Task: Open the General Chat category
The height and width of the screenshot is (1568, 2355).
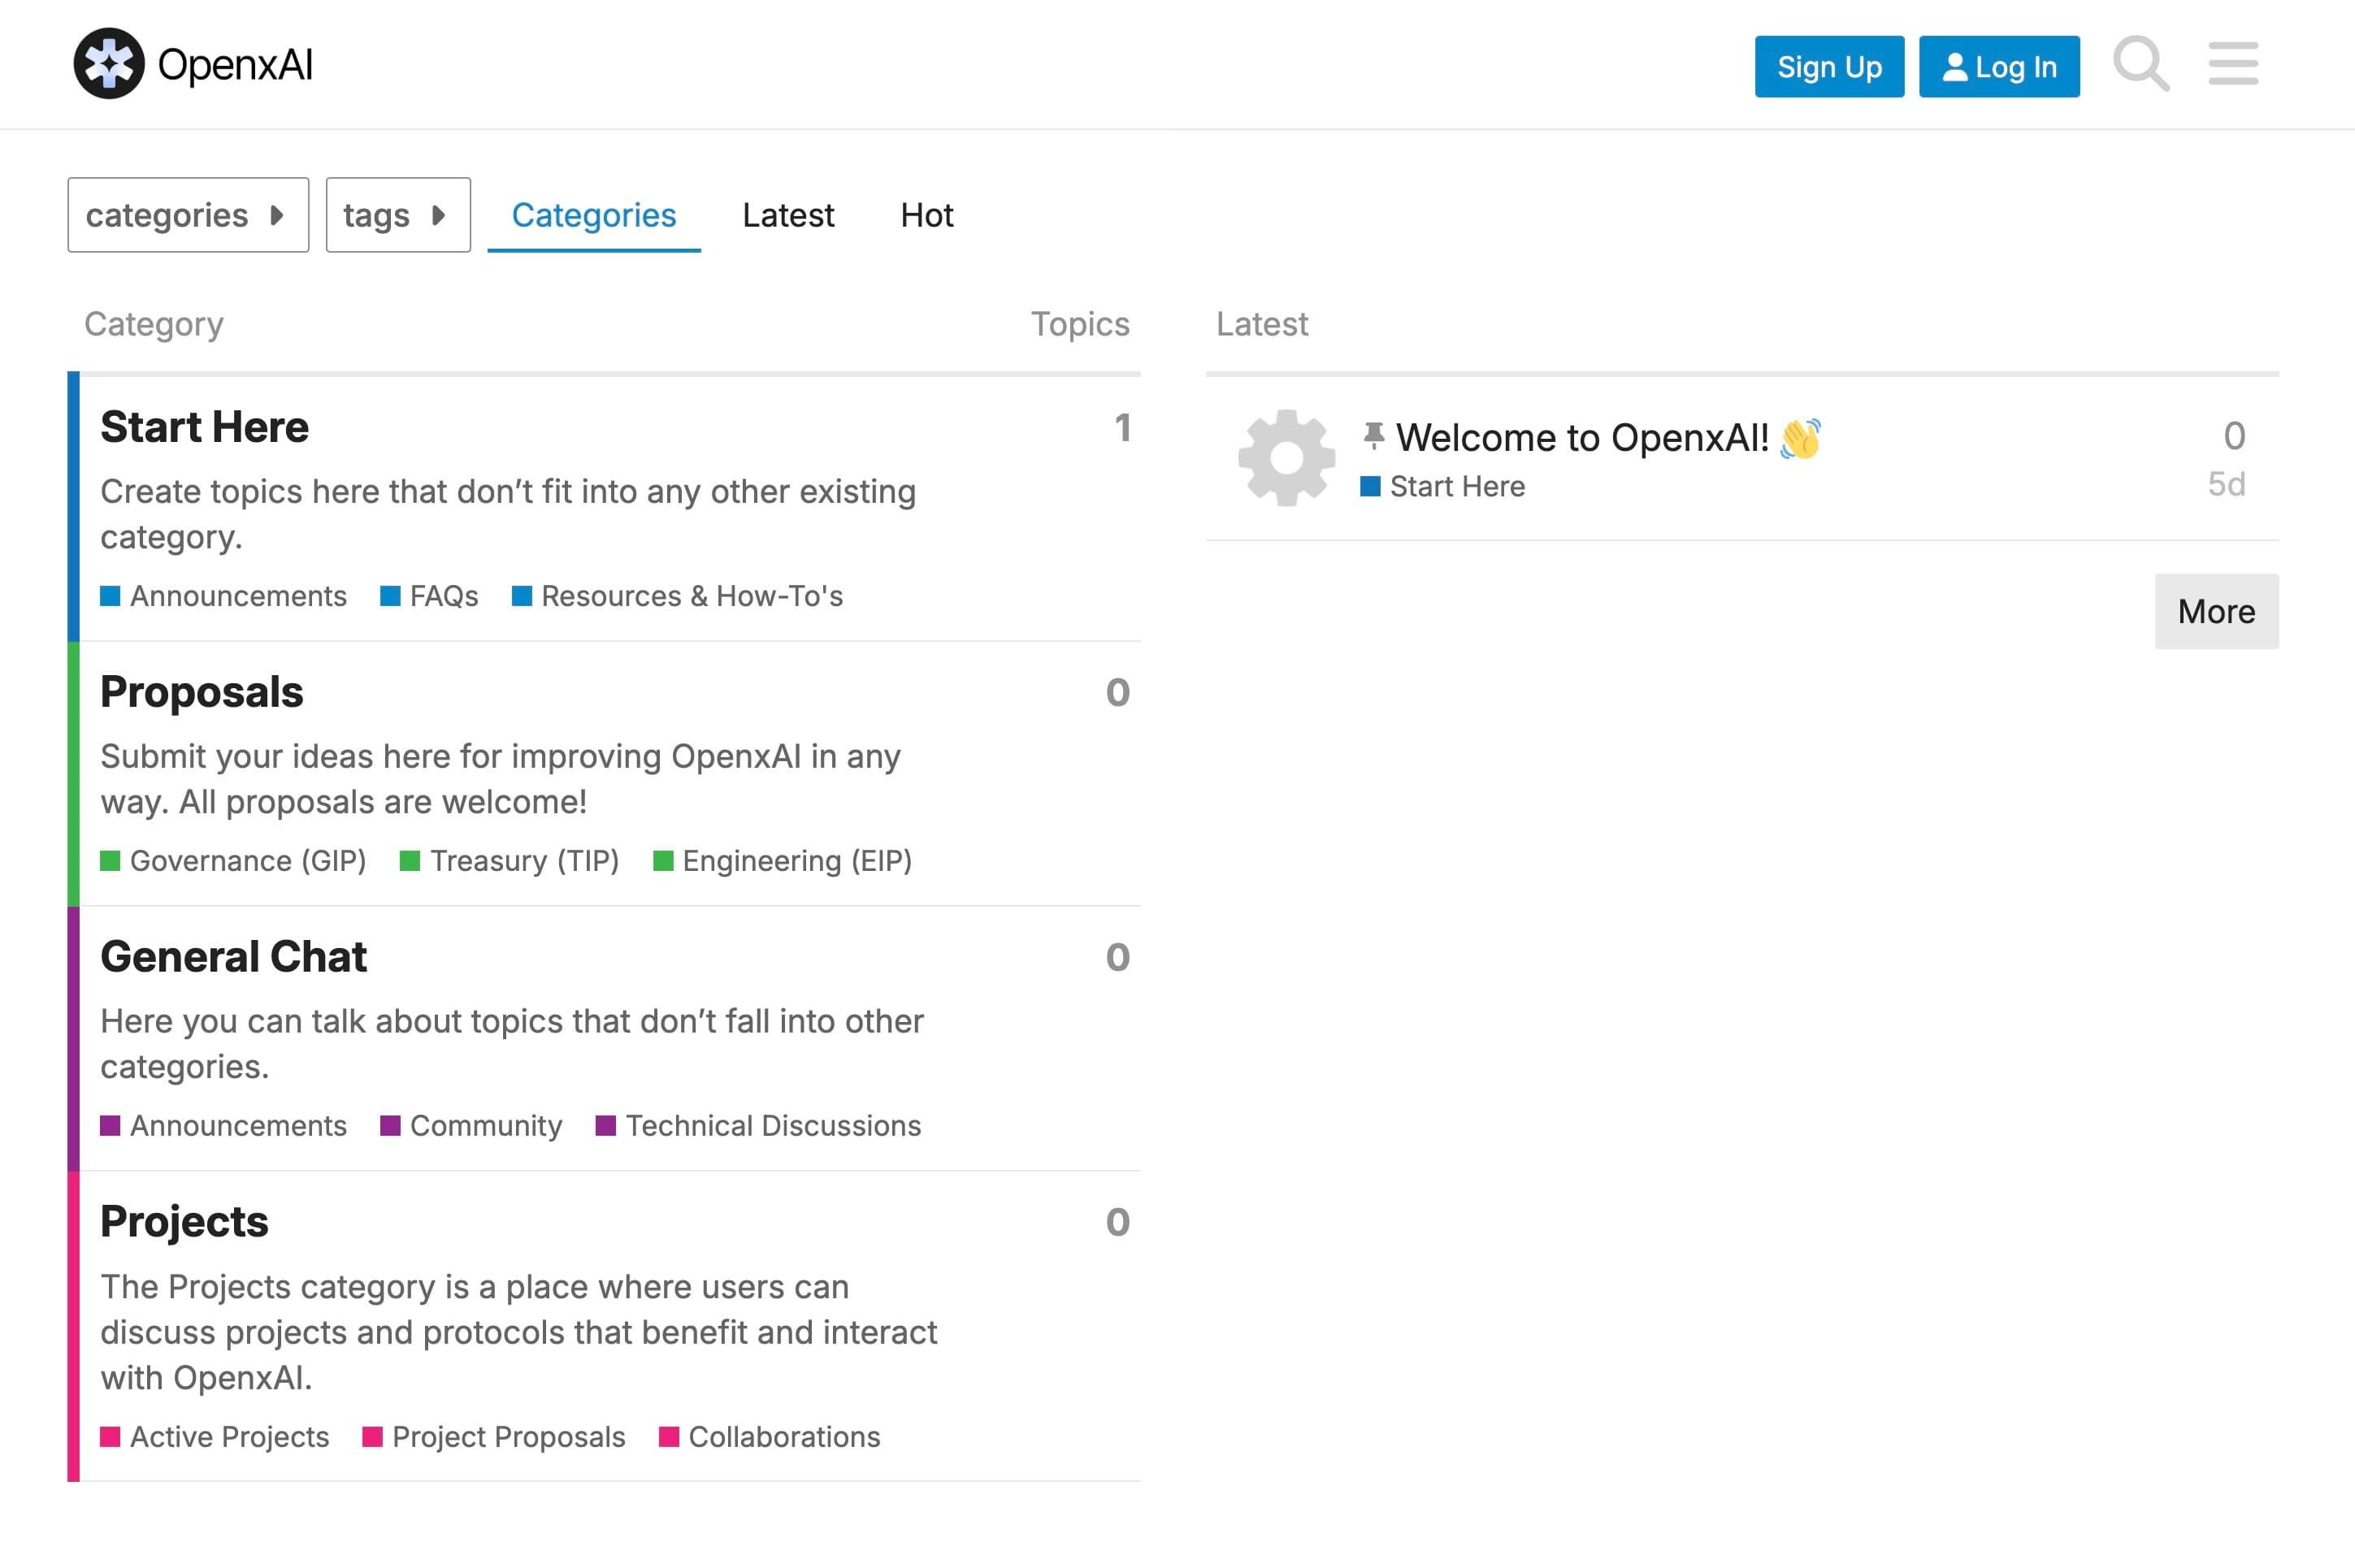Action: (233, 957)
